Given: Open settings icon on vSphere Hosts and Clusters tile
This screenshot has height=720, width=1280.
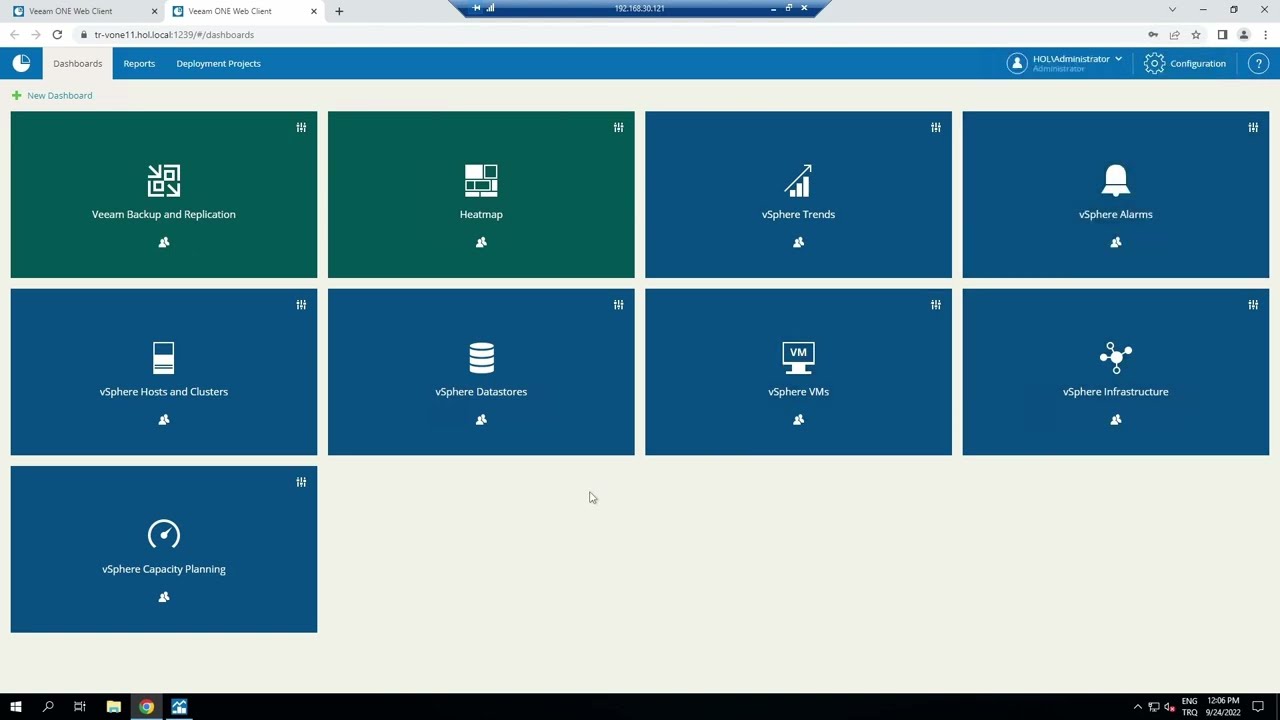Looking at the screenshot, I should 301,304.
